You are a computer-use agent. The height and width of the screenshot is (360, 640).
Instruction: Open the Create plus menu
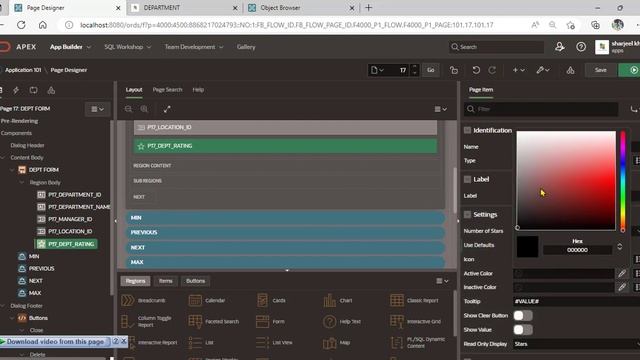click(518, 70)
